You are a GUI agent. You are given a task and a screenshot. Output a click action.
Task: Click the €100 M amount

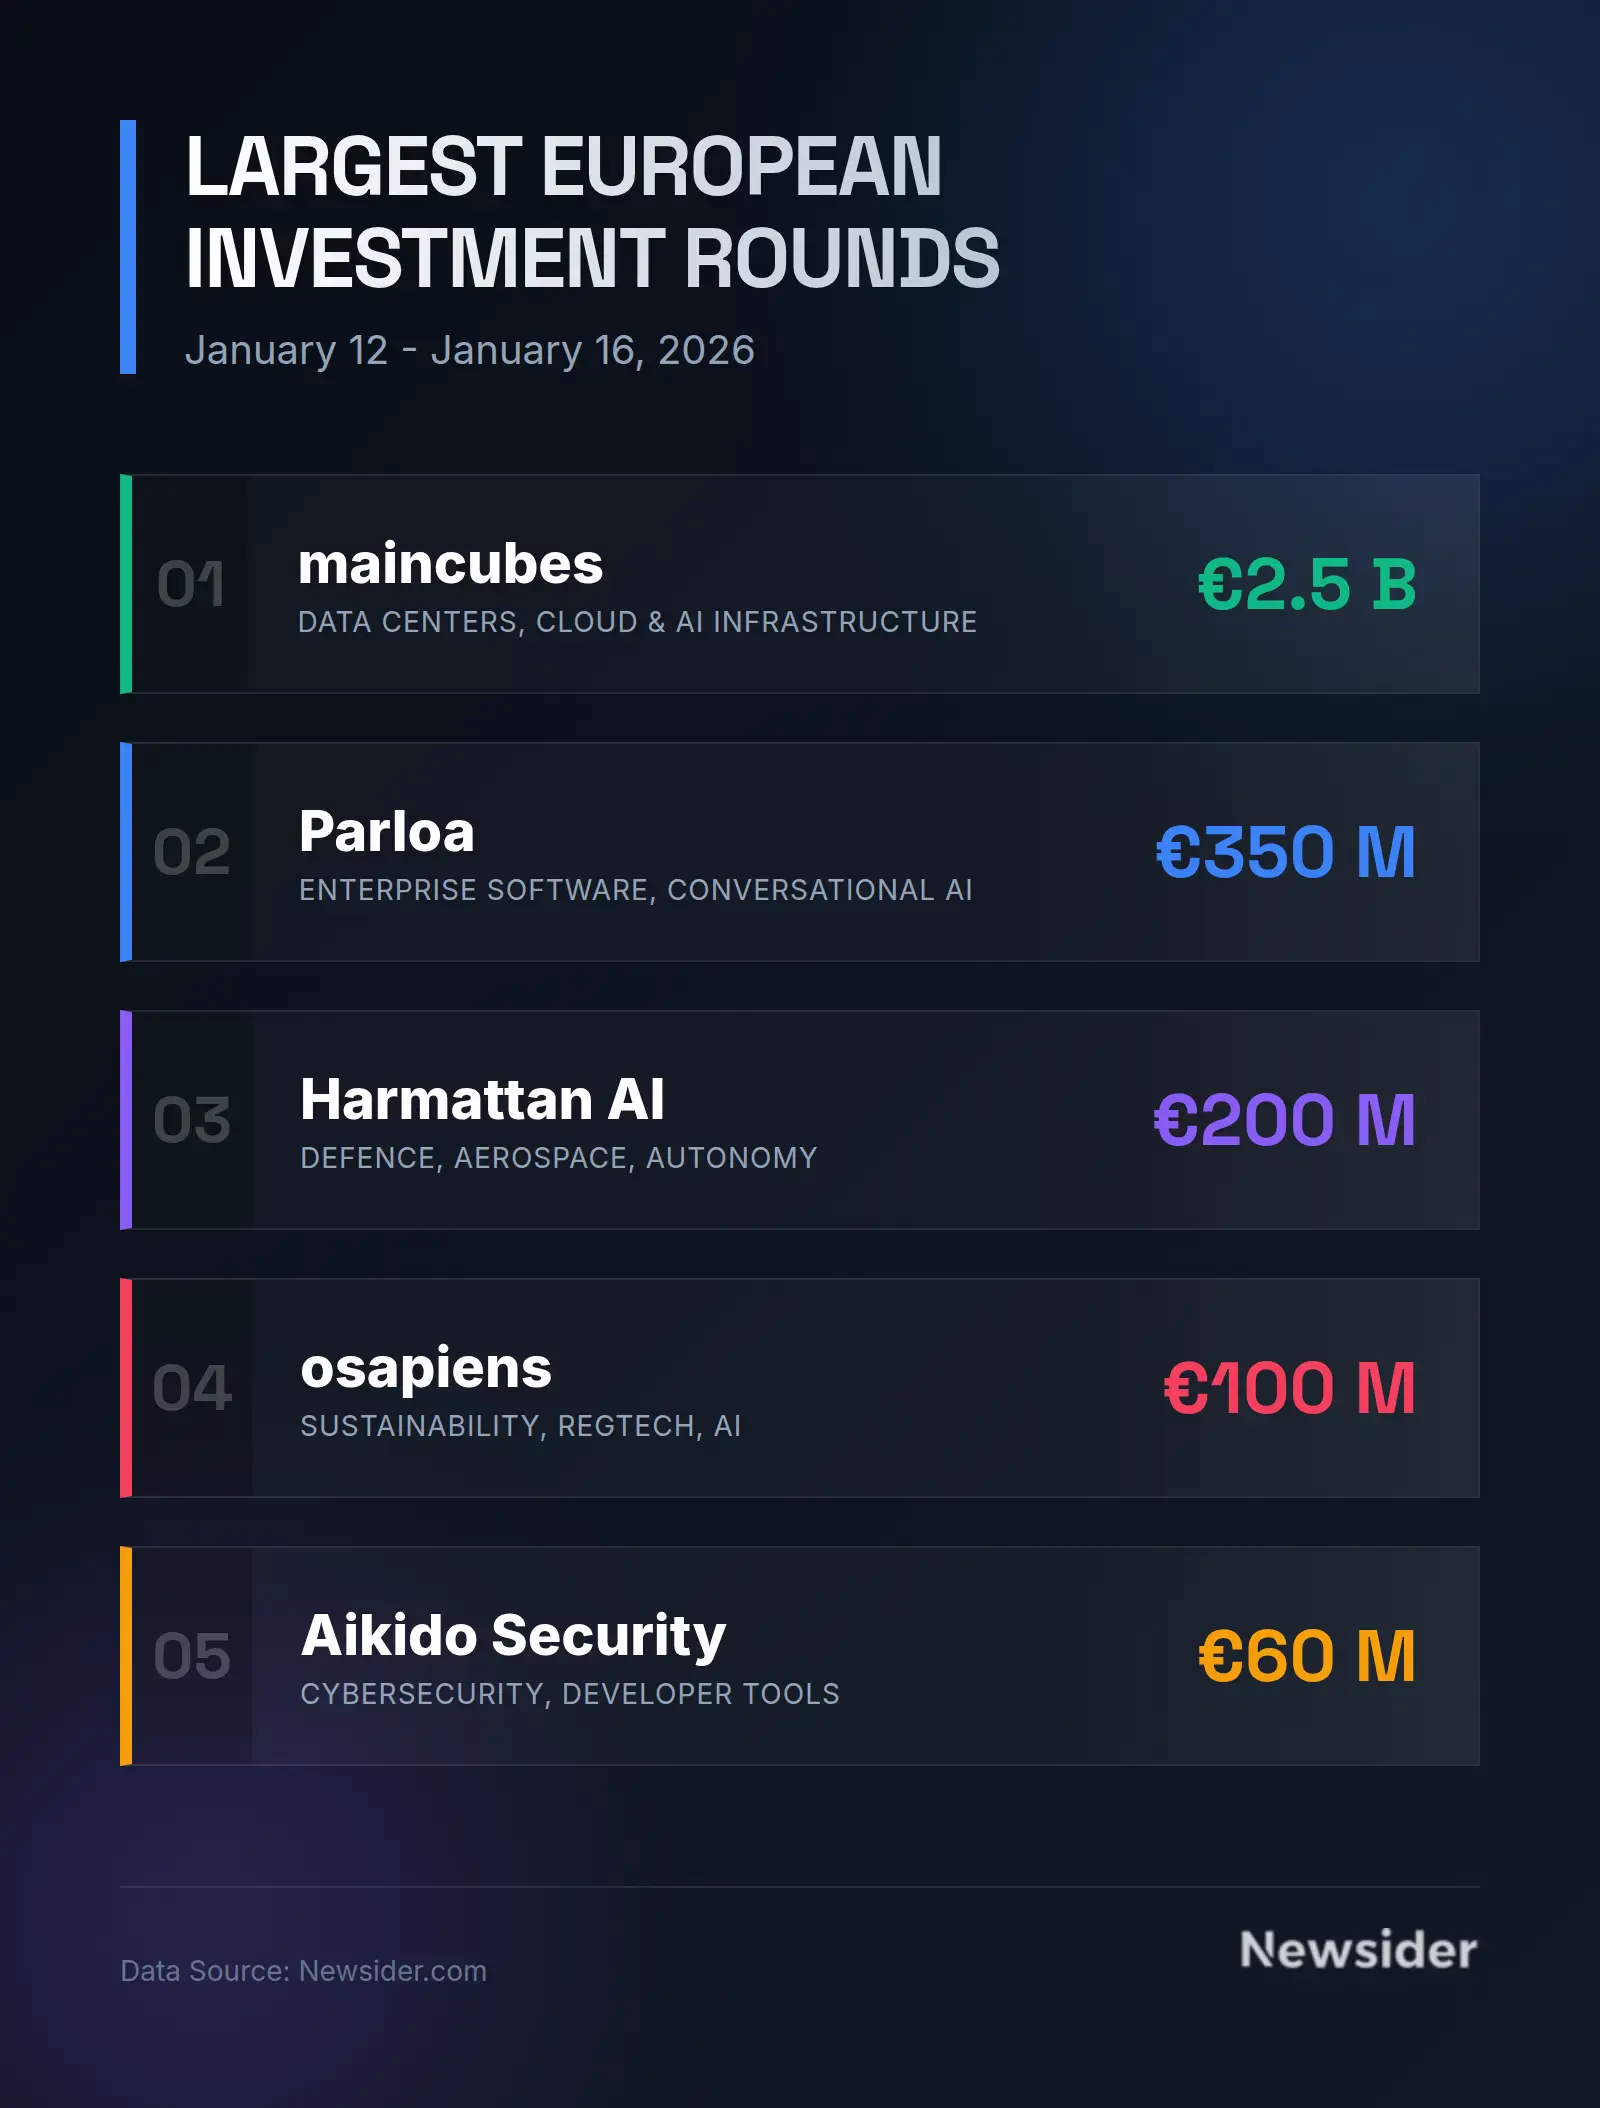coord(1289,1388)
